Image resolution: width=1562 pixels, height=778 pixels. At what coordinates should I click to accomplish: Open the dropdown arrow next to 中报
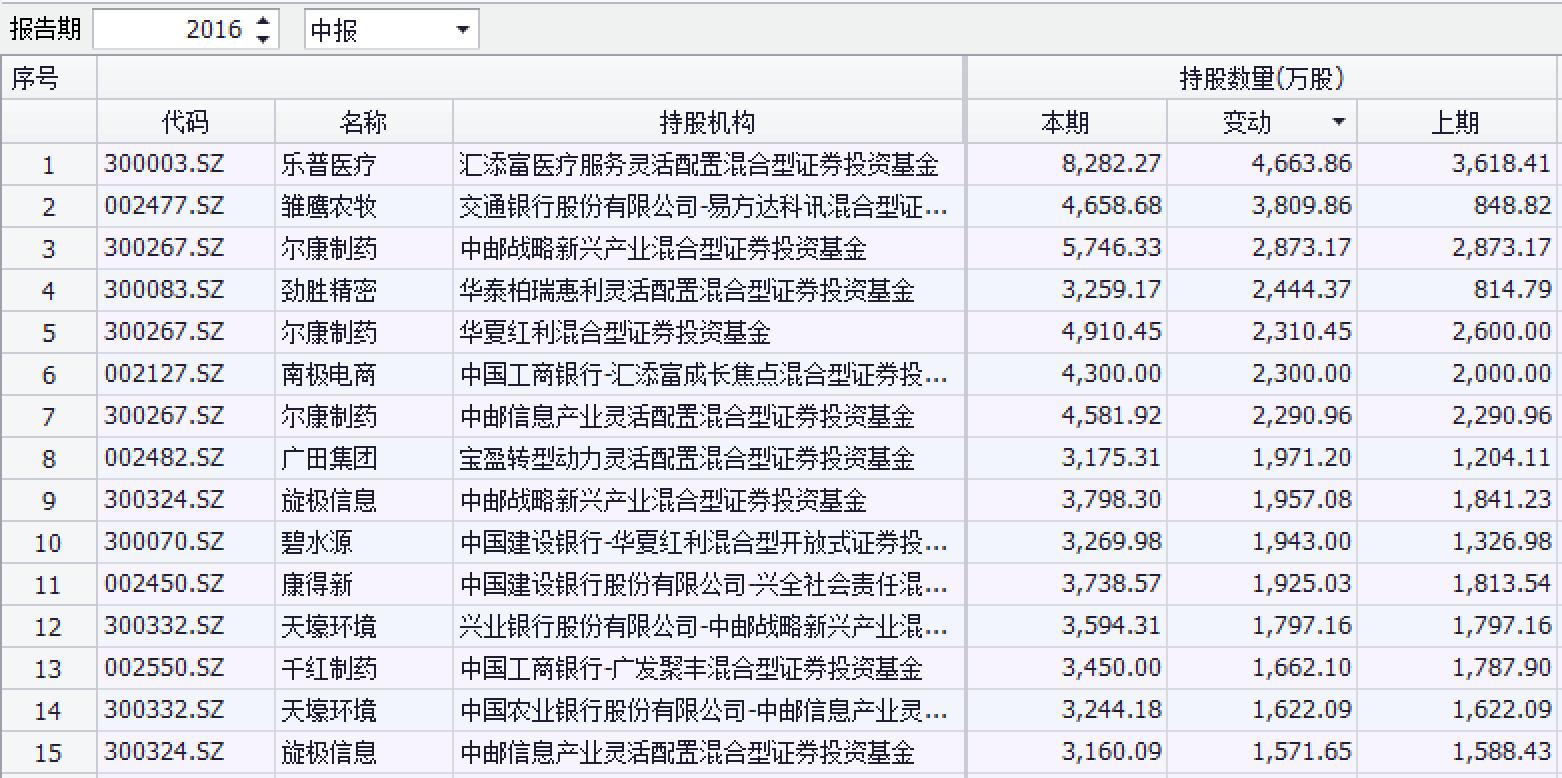tap(462, 29)
